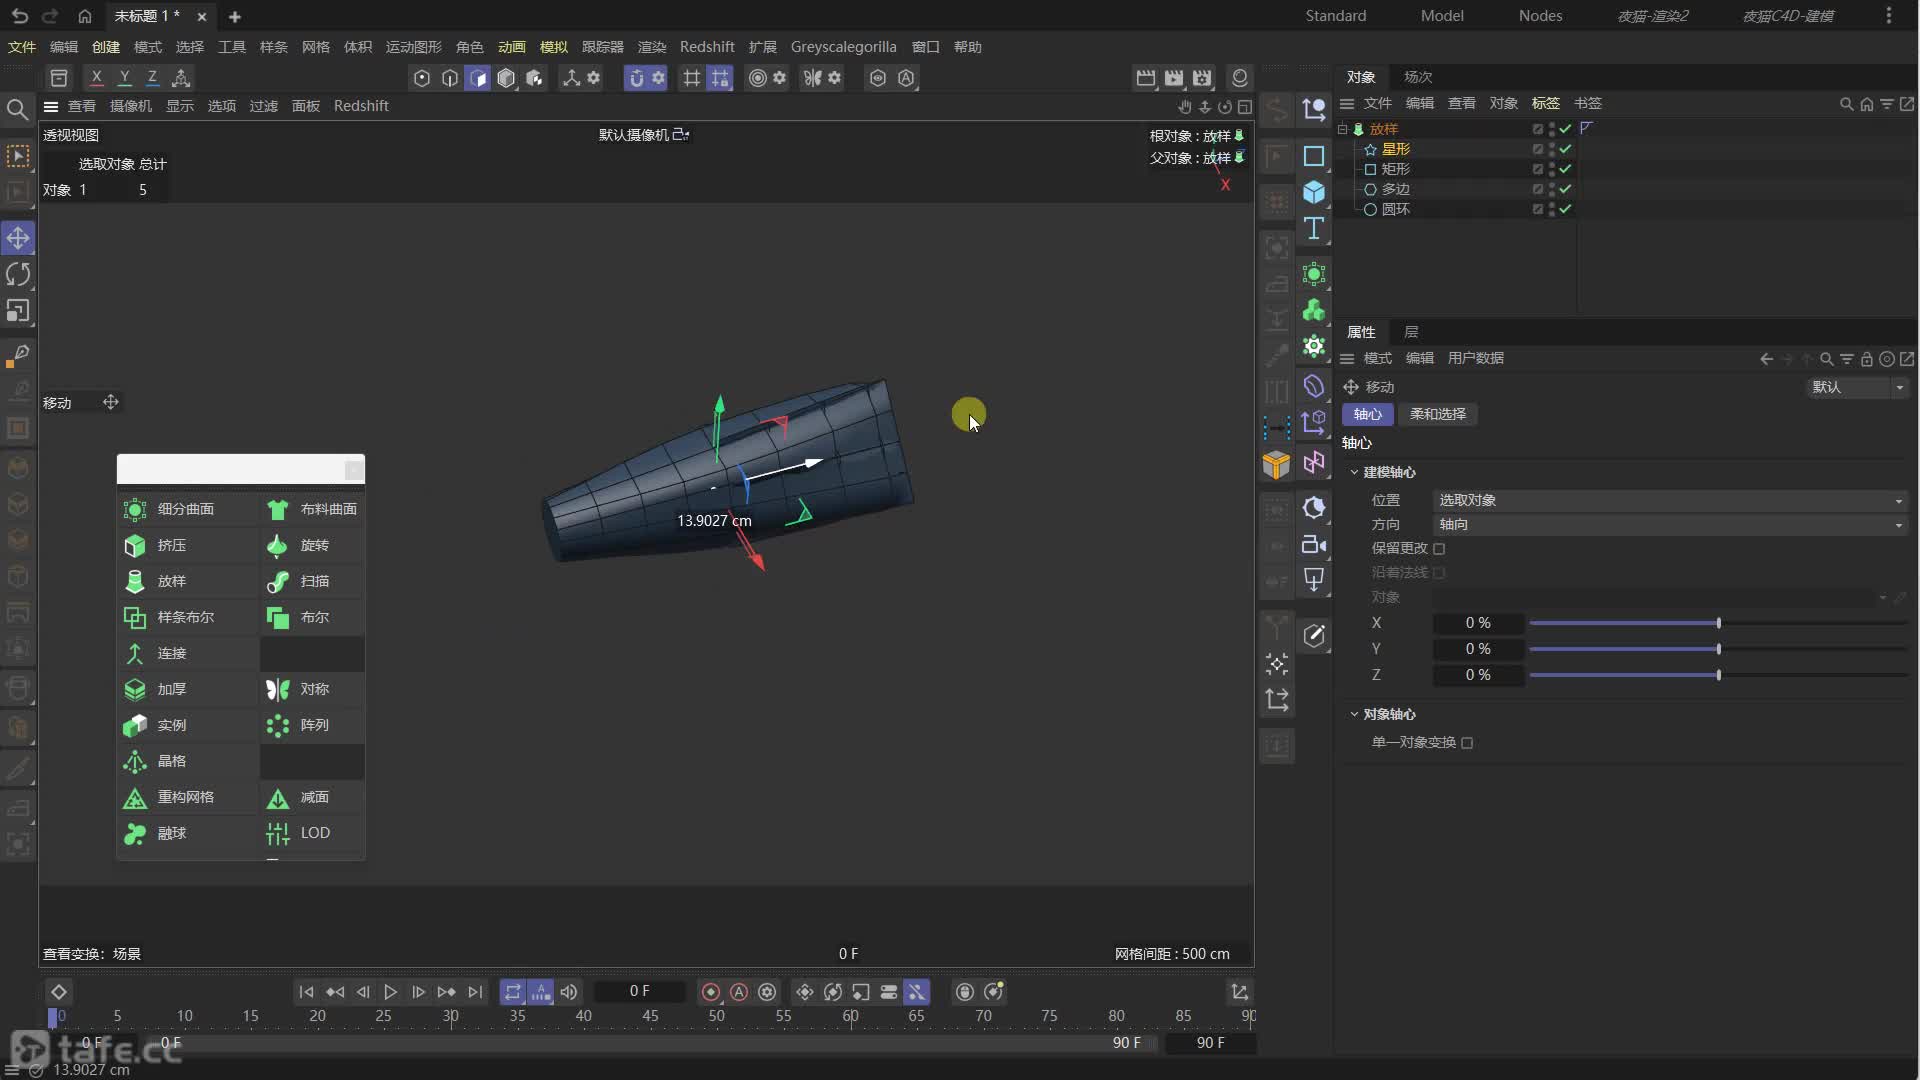Screen dimensions: 1920x1080
Task: Choose the Remesh (重构网格) generator
Action: (x=187, y=797)
